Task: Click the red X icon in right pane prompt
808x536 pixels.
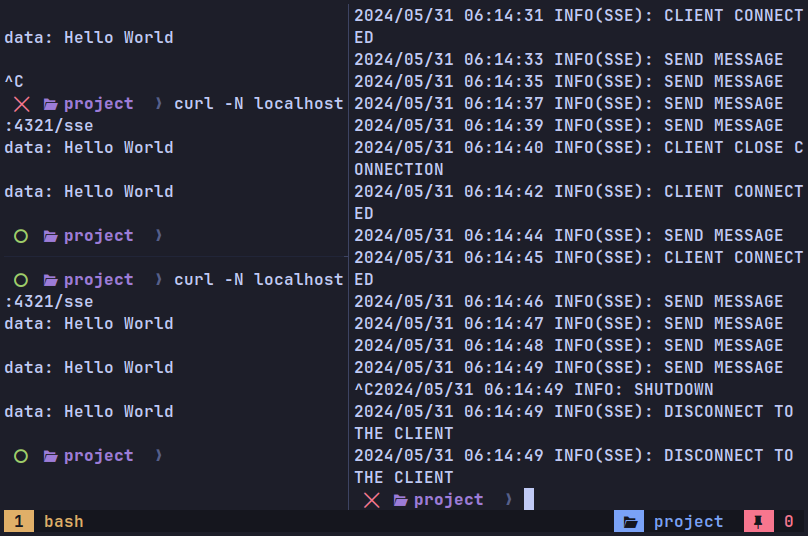Action: [372, 500]
